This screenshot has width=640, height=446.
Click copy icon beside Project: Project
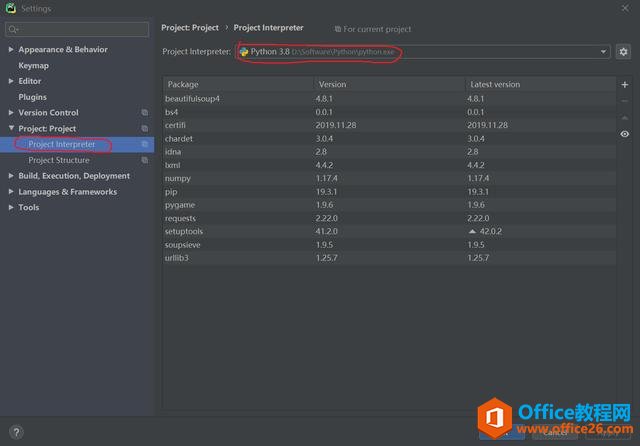click(144, 128)
